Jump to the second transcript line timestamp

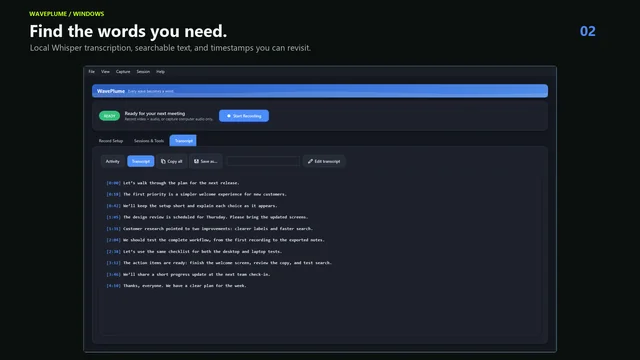pos(113,194)
